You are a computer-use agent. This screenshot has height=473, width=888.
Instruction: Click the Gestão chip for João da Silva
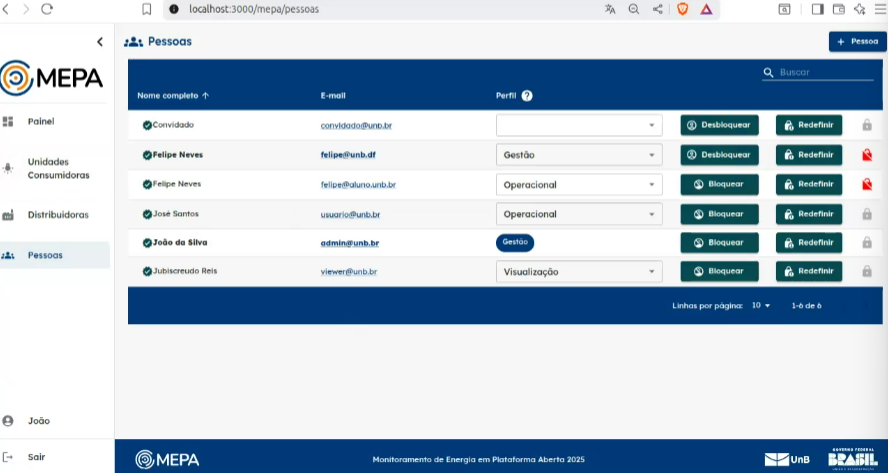[x=515, y=242]
